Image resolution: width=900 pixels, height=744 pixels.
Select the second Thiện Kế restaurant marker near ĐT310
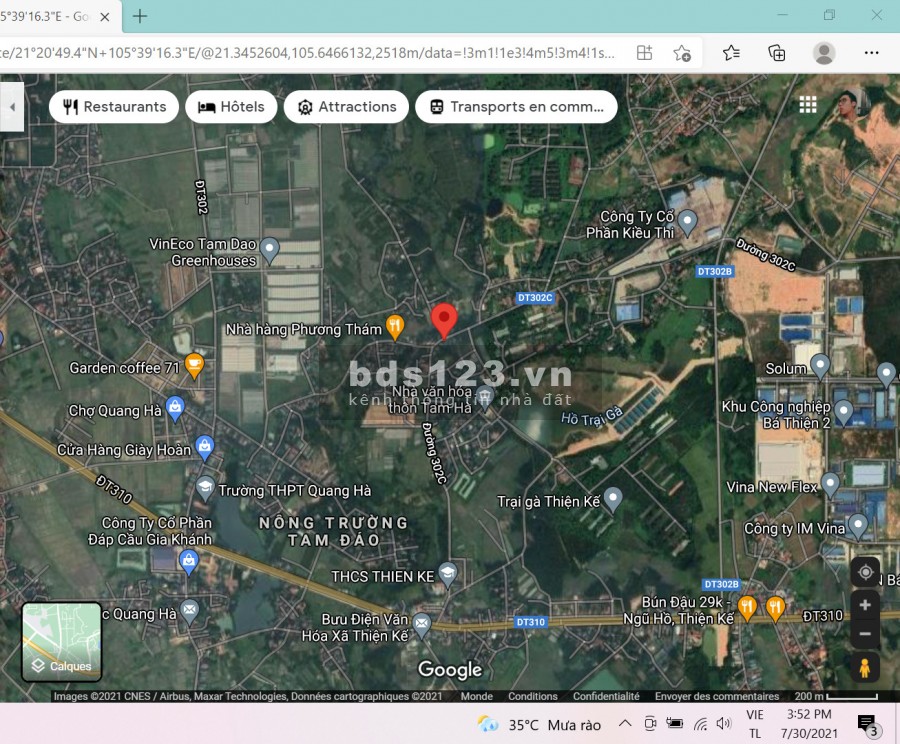point(775,609)
